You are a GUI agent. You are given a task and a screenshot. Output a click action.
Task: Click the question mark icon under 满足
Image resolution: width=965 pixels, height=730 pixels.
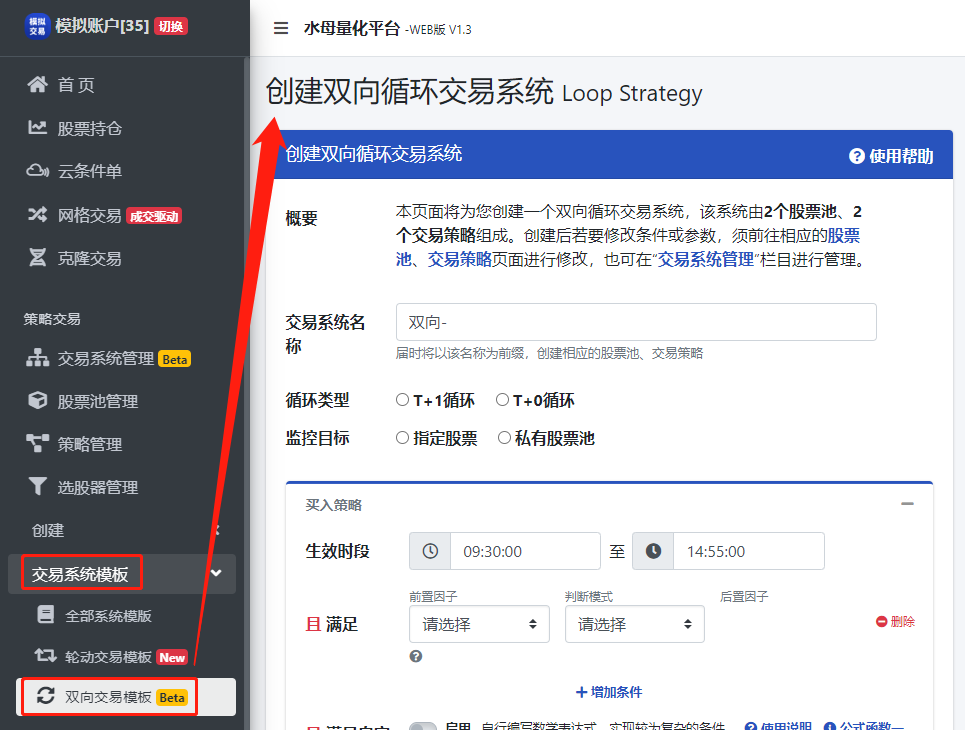(x=416, y=657)
